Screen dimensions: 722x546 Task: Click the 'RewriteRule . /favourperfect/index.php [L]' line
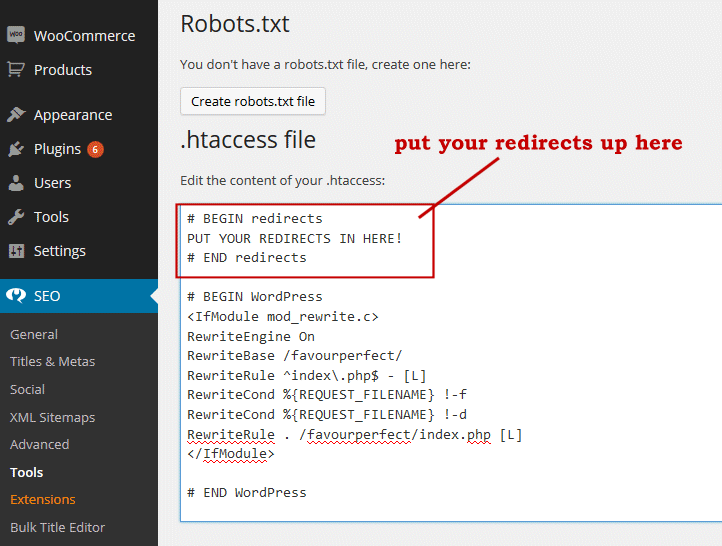[355, 435]
